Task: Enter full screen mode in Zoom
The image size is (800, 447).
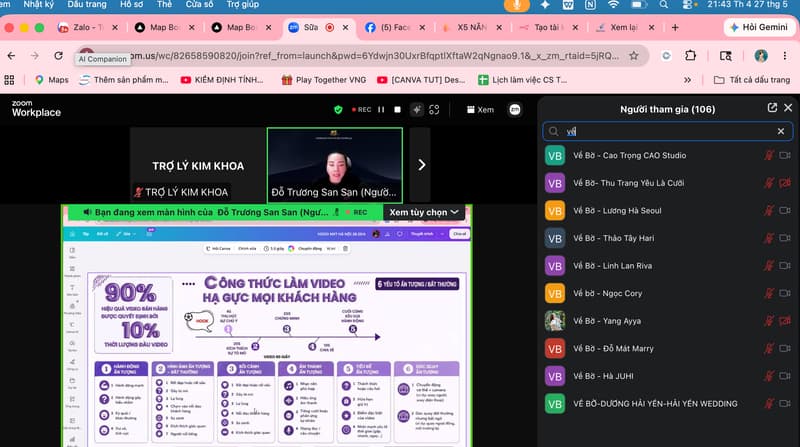Action: click(x=434, y=110)
